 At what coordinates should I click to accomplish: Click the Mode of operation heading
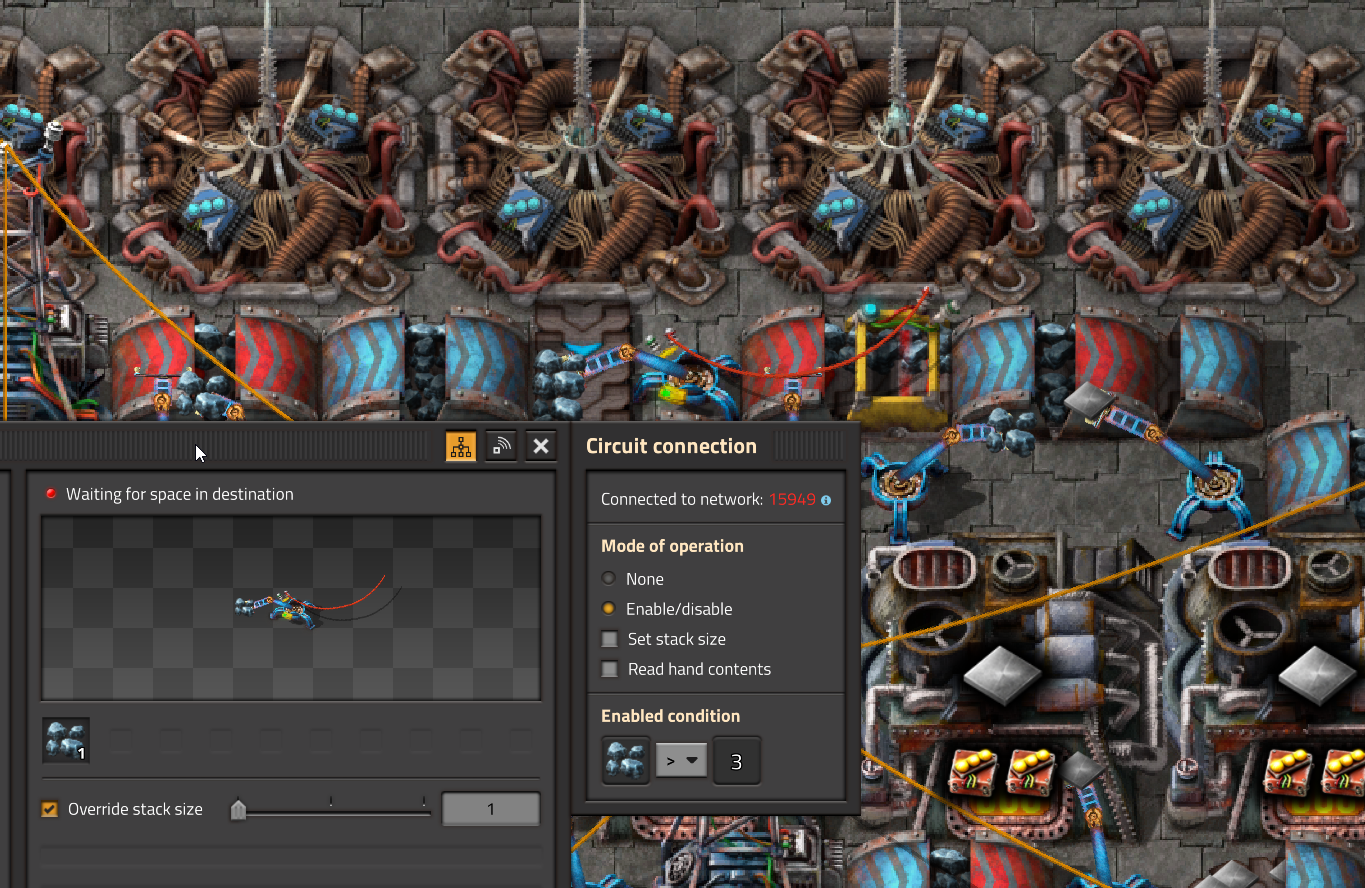pos(672,546)
